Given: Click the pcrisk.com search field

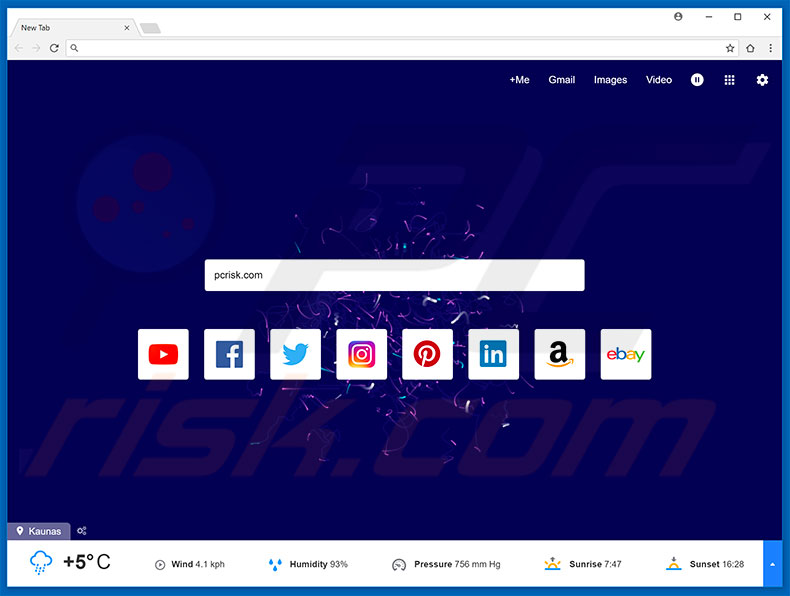Looking at the screenshot, I should click(x=394, y=275).
